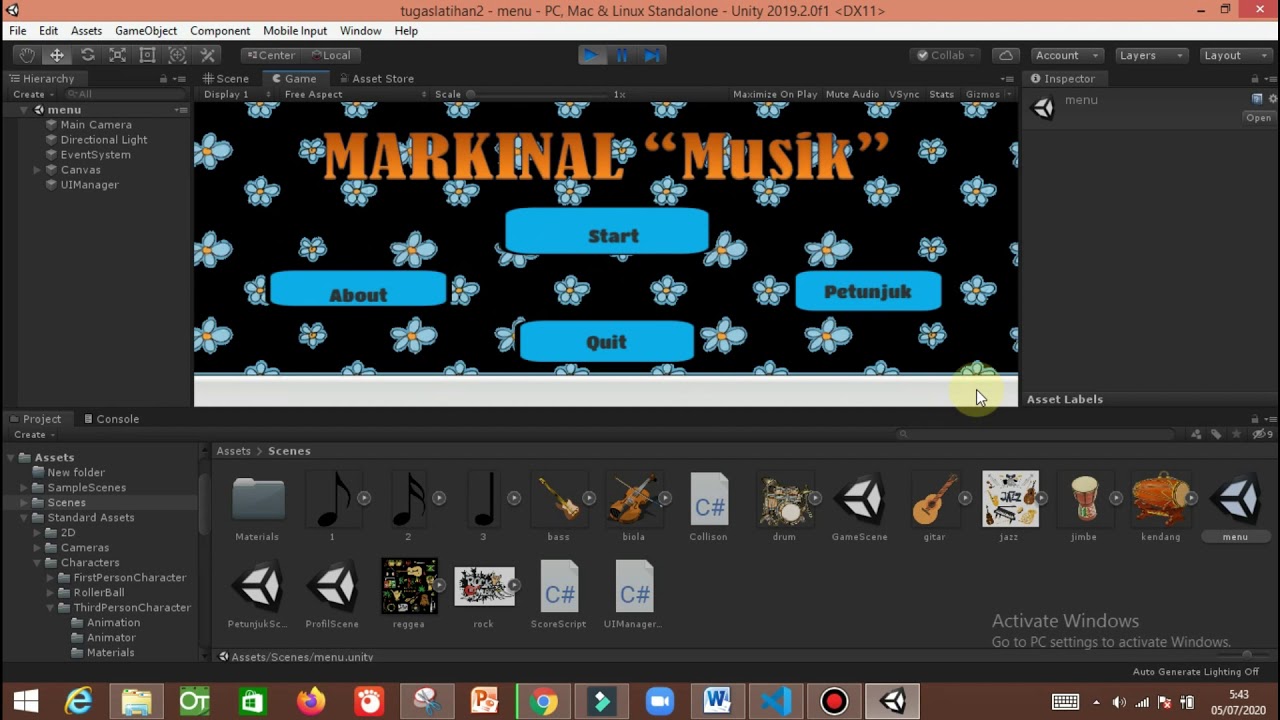The height and width of the screenshot is (720, 1280).
Task: Click the Petunjuk button in Game view
Action: 868,291
